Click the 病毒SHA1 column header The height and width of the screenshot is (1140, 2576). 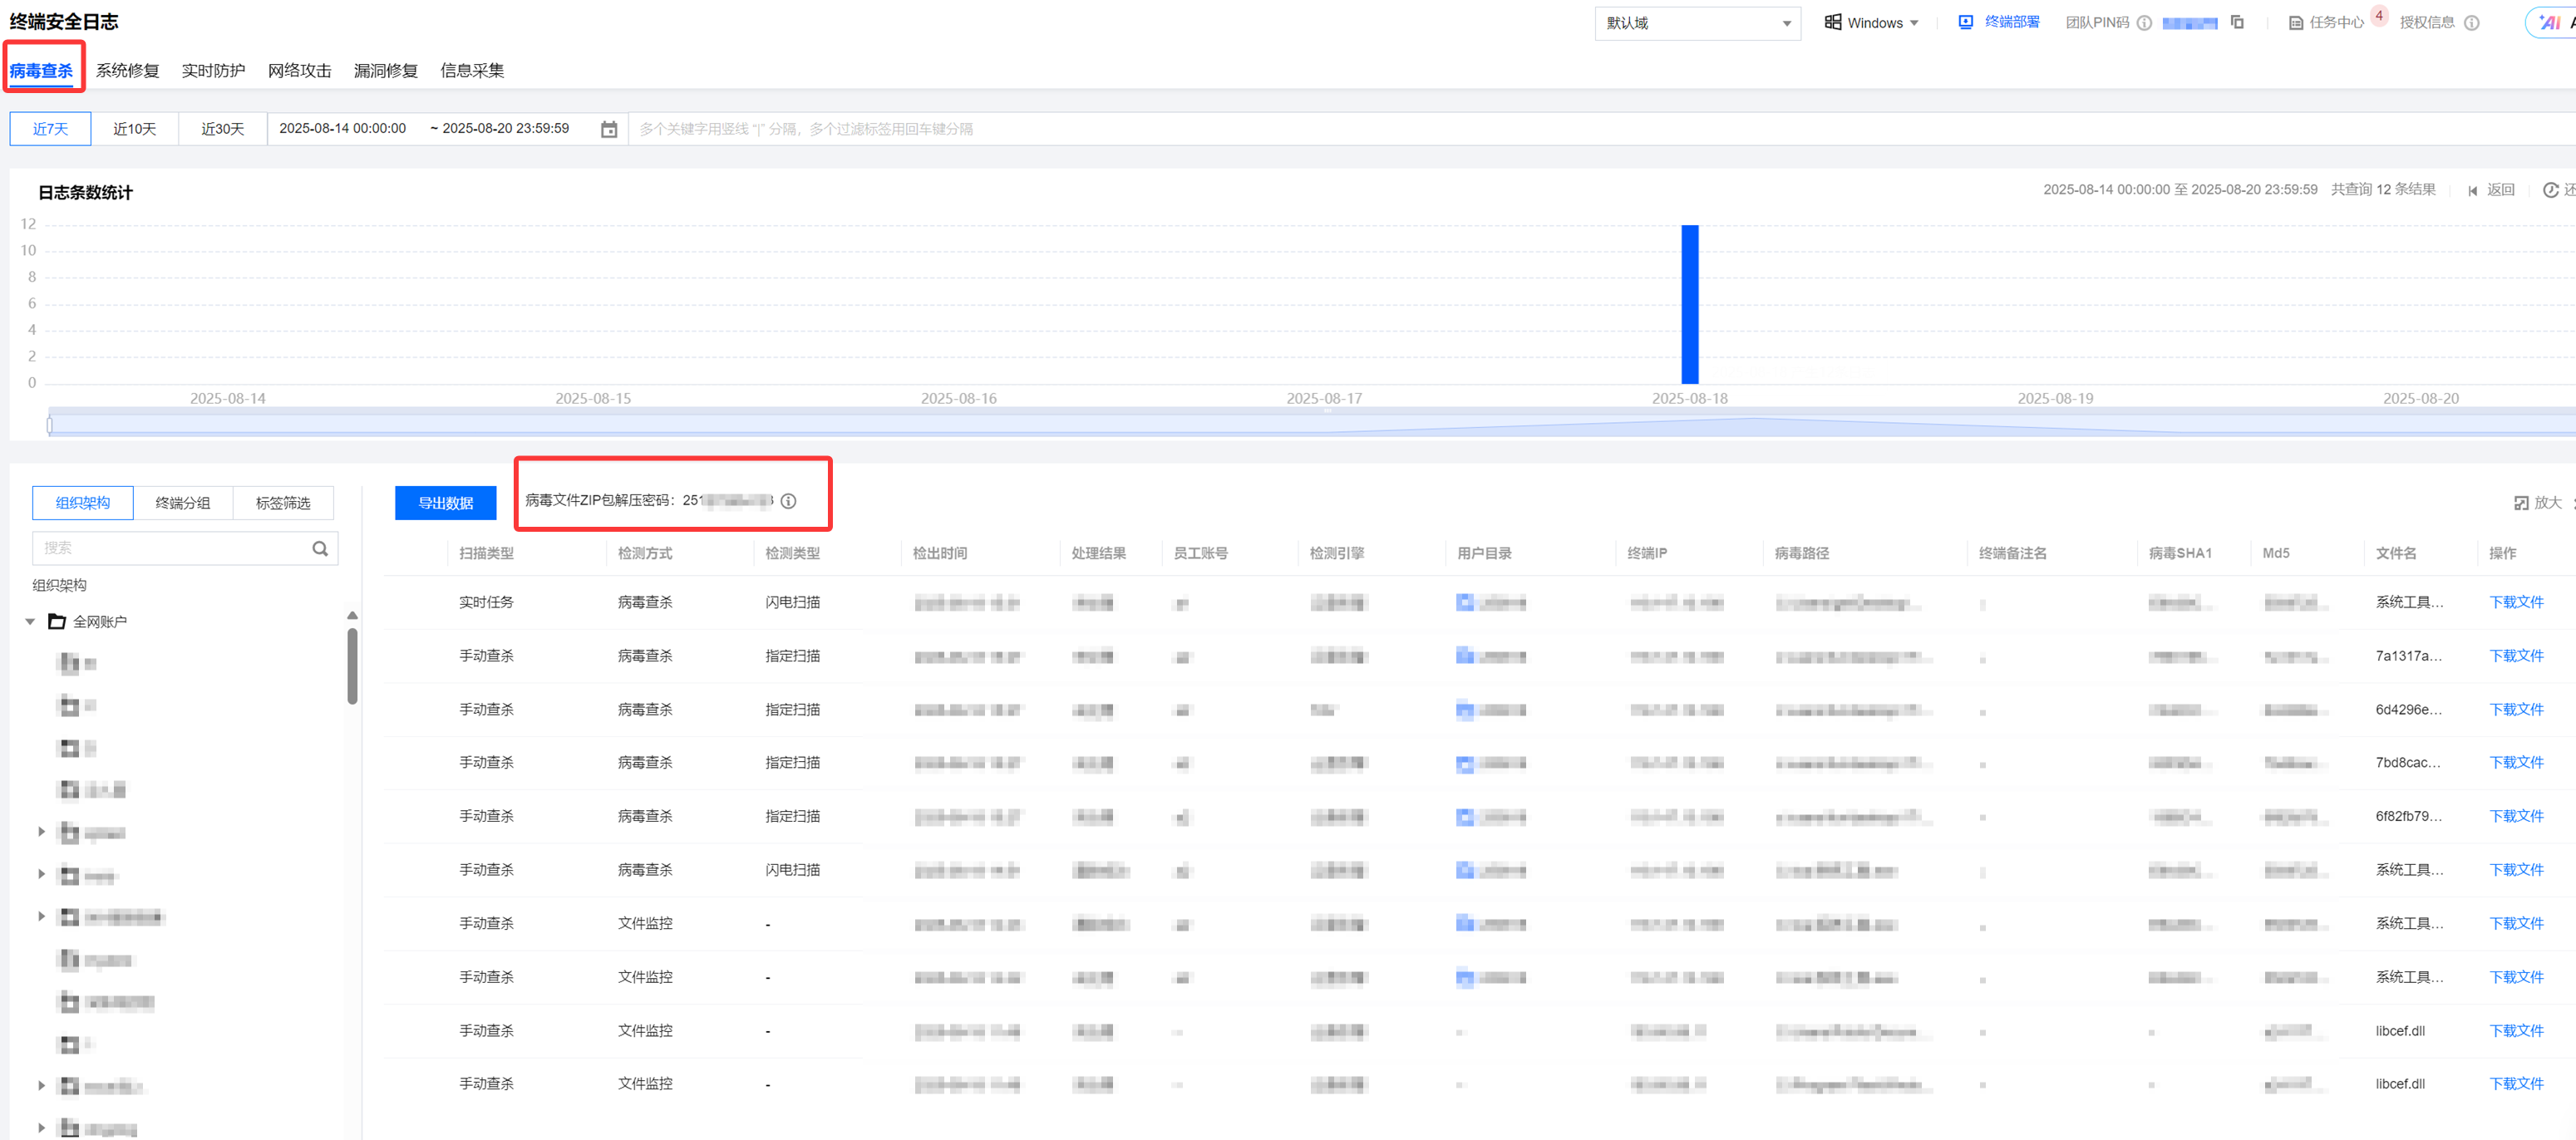(x=2180, y=553)
